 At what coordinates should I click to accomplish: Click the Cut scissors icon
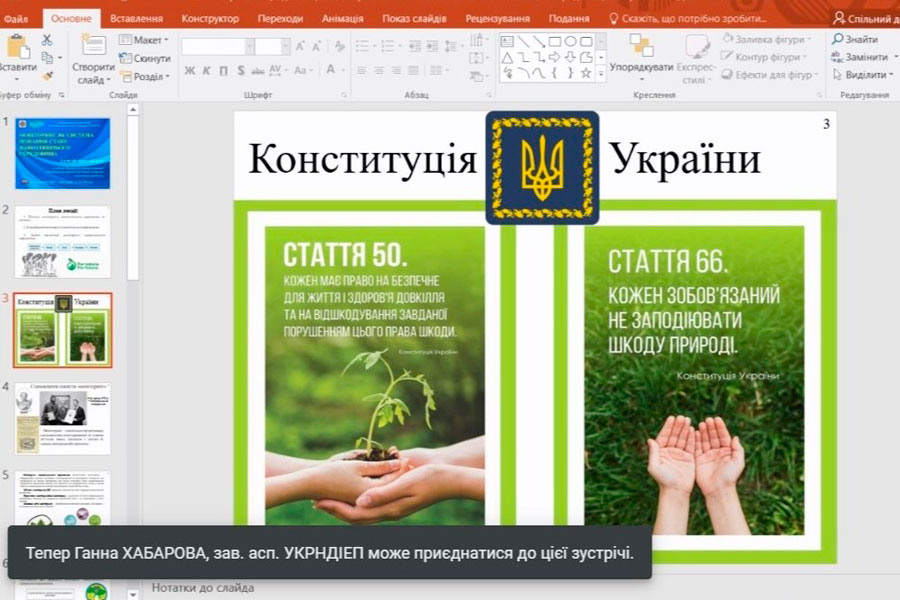[x=47, y=40]
